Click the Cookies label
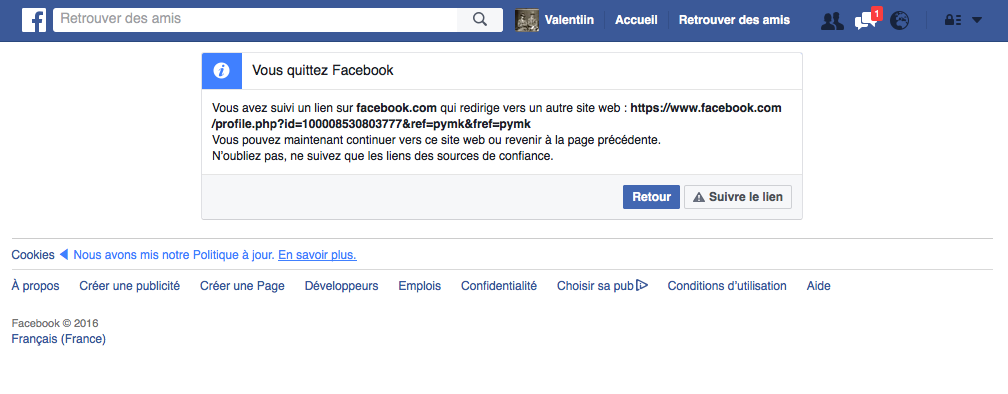 (33, 255)
